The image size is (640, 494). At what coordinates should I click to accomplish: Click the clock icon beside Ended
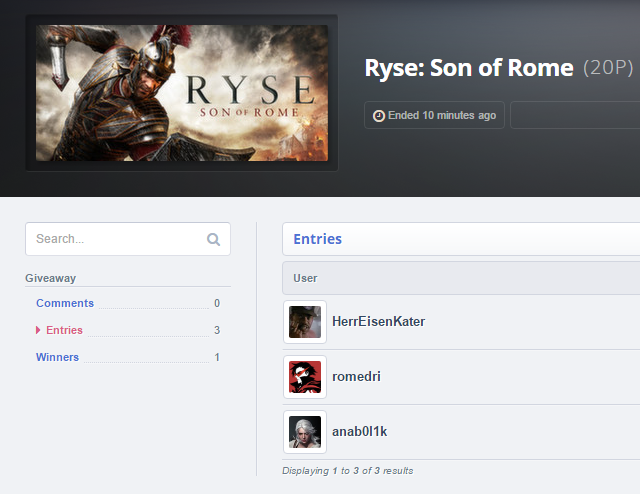pos(379,116)
